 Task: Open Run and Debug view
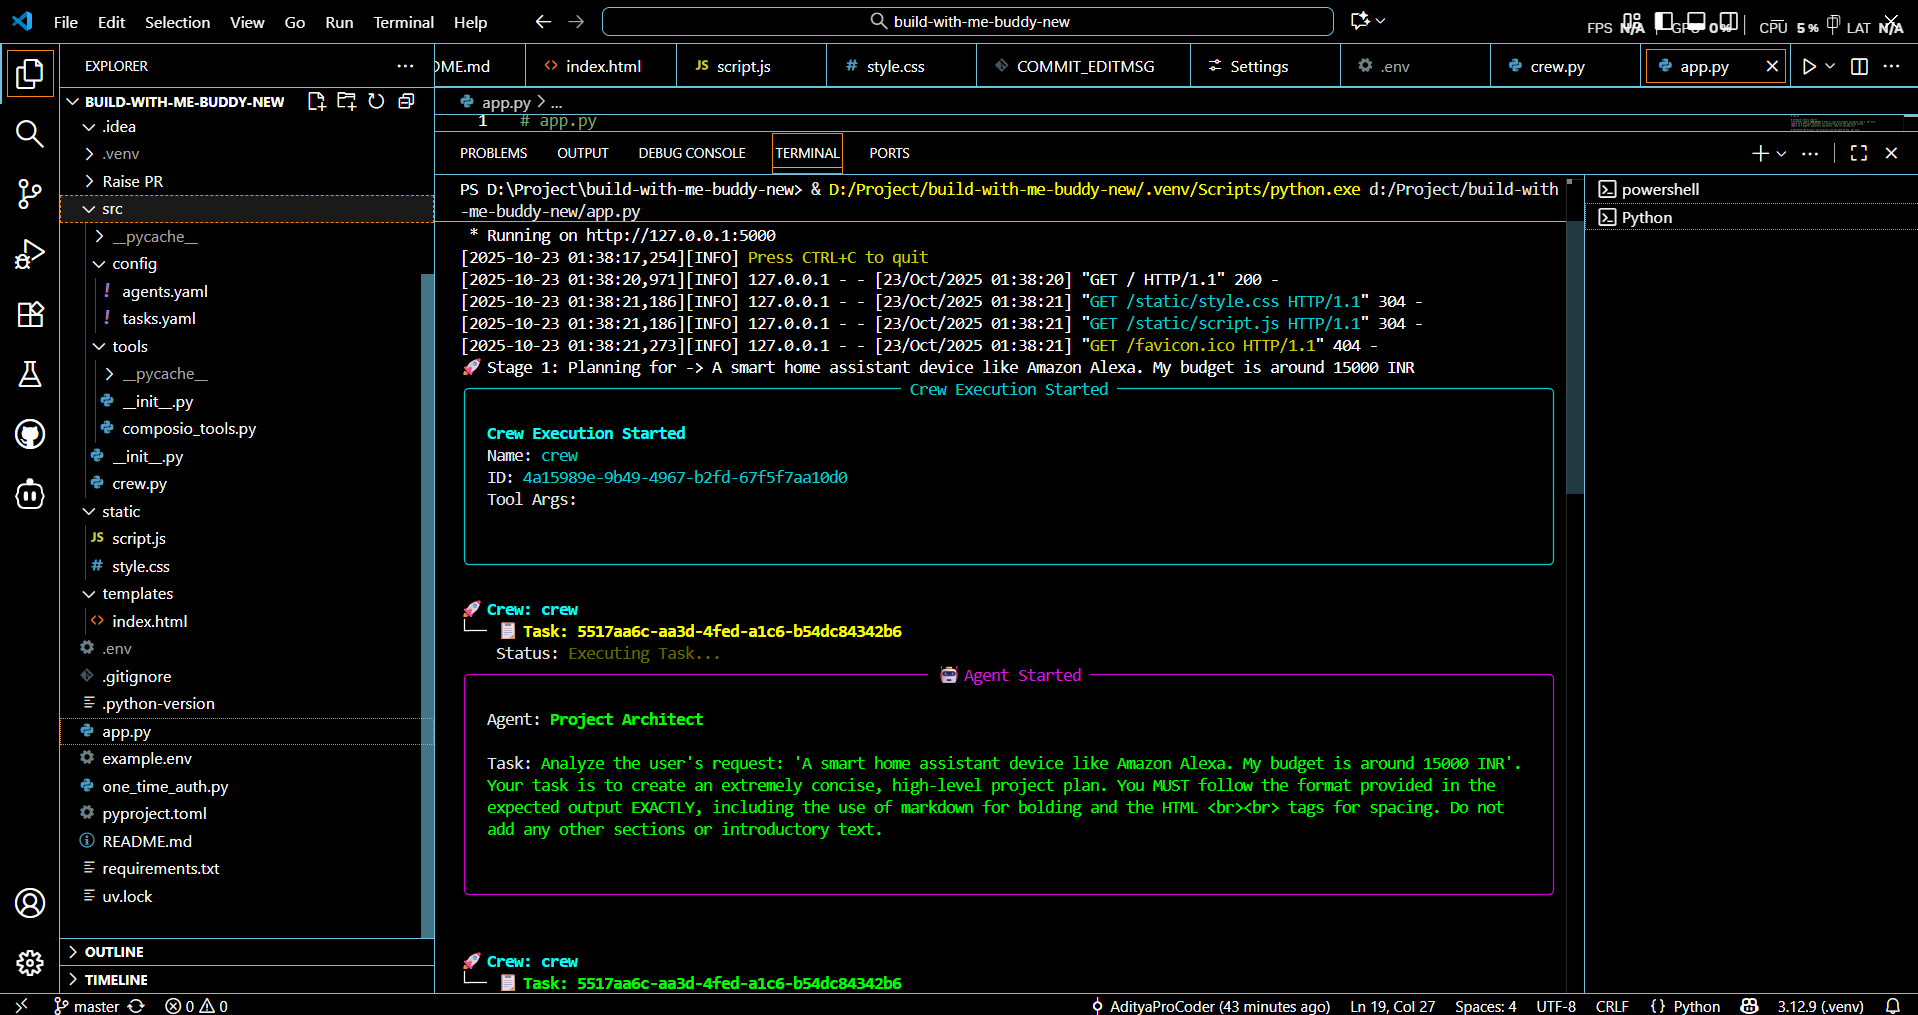click(x=30, y=254)
